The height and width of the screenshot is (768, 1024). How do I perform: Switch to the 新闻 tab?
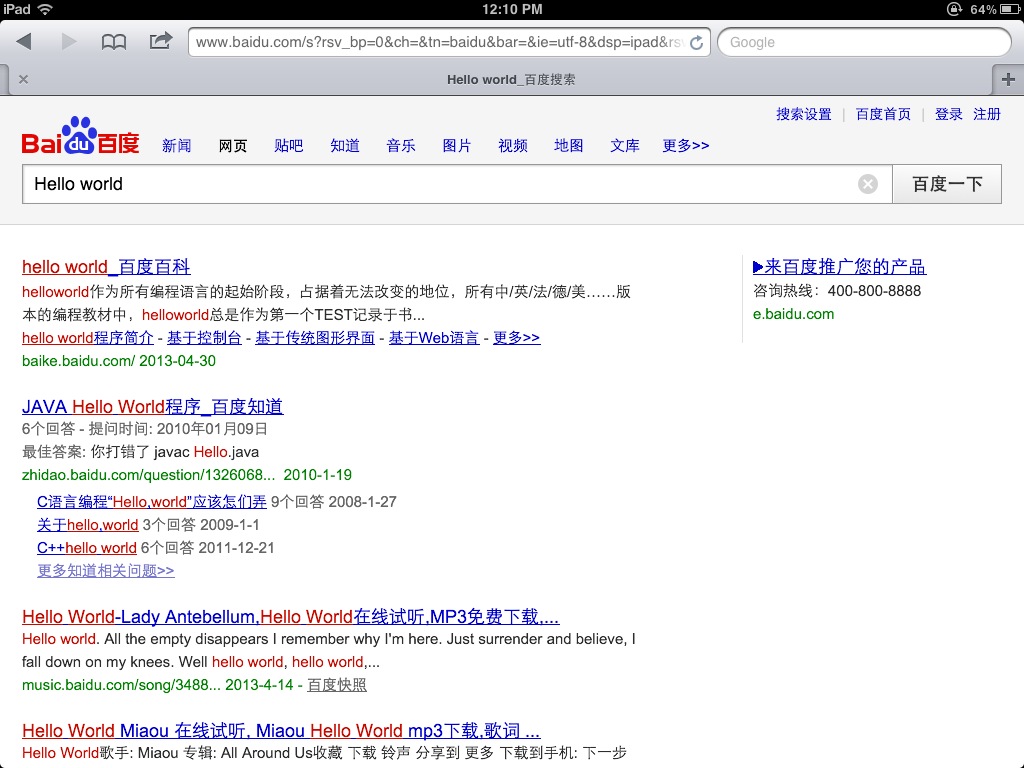176,146
